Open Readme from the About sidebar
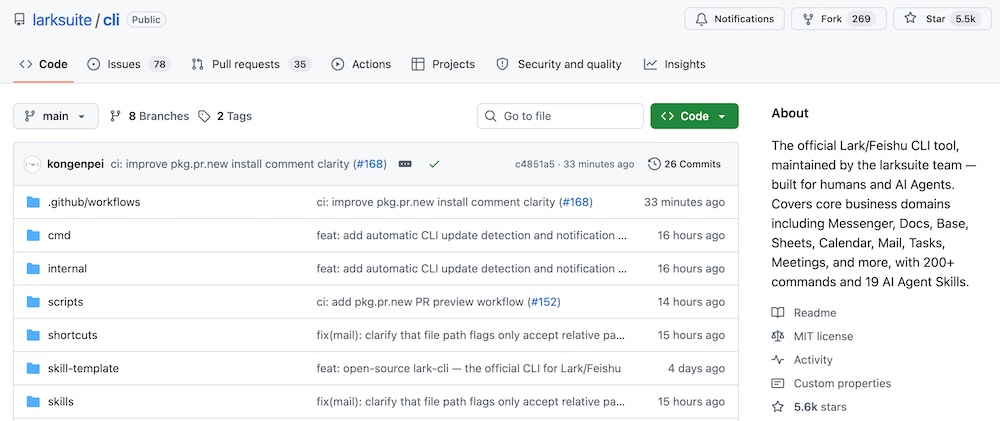This screenshot has height=421, width=1000. (814, 313)
